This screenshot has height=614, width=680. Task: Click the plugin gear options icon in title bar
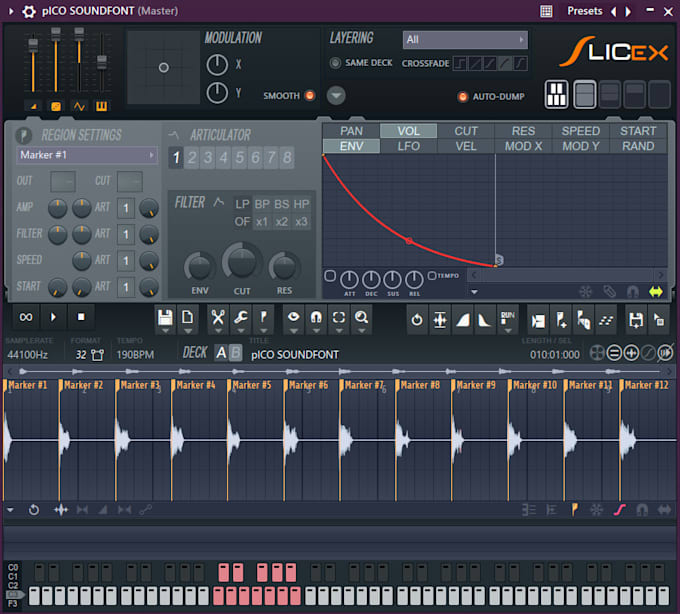click(29, 11)
